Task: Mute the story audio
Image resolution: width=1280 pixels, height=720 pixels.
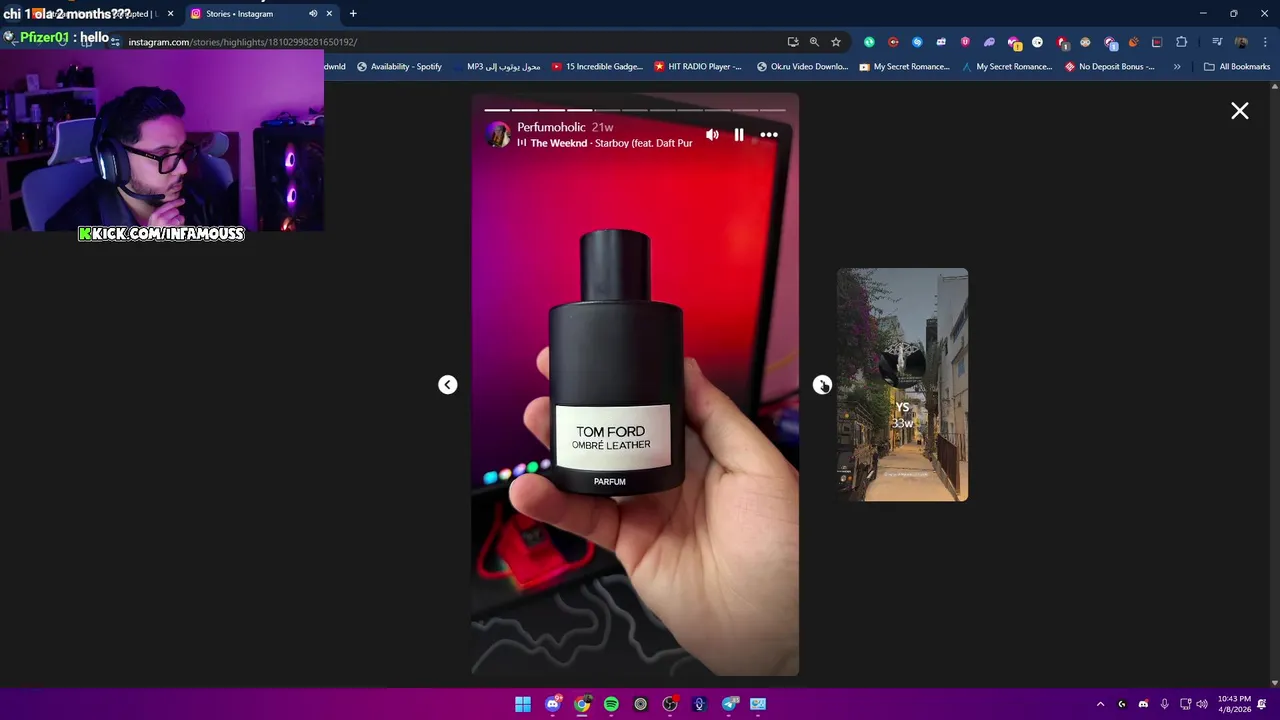Action: click(712, 135)
